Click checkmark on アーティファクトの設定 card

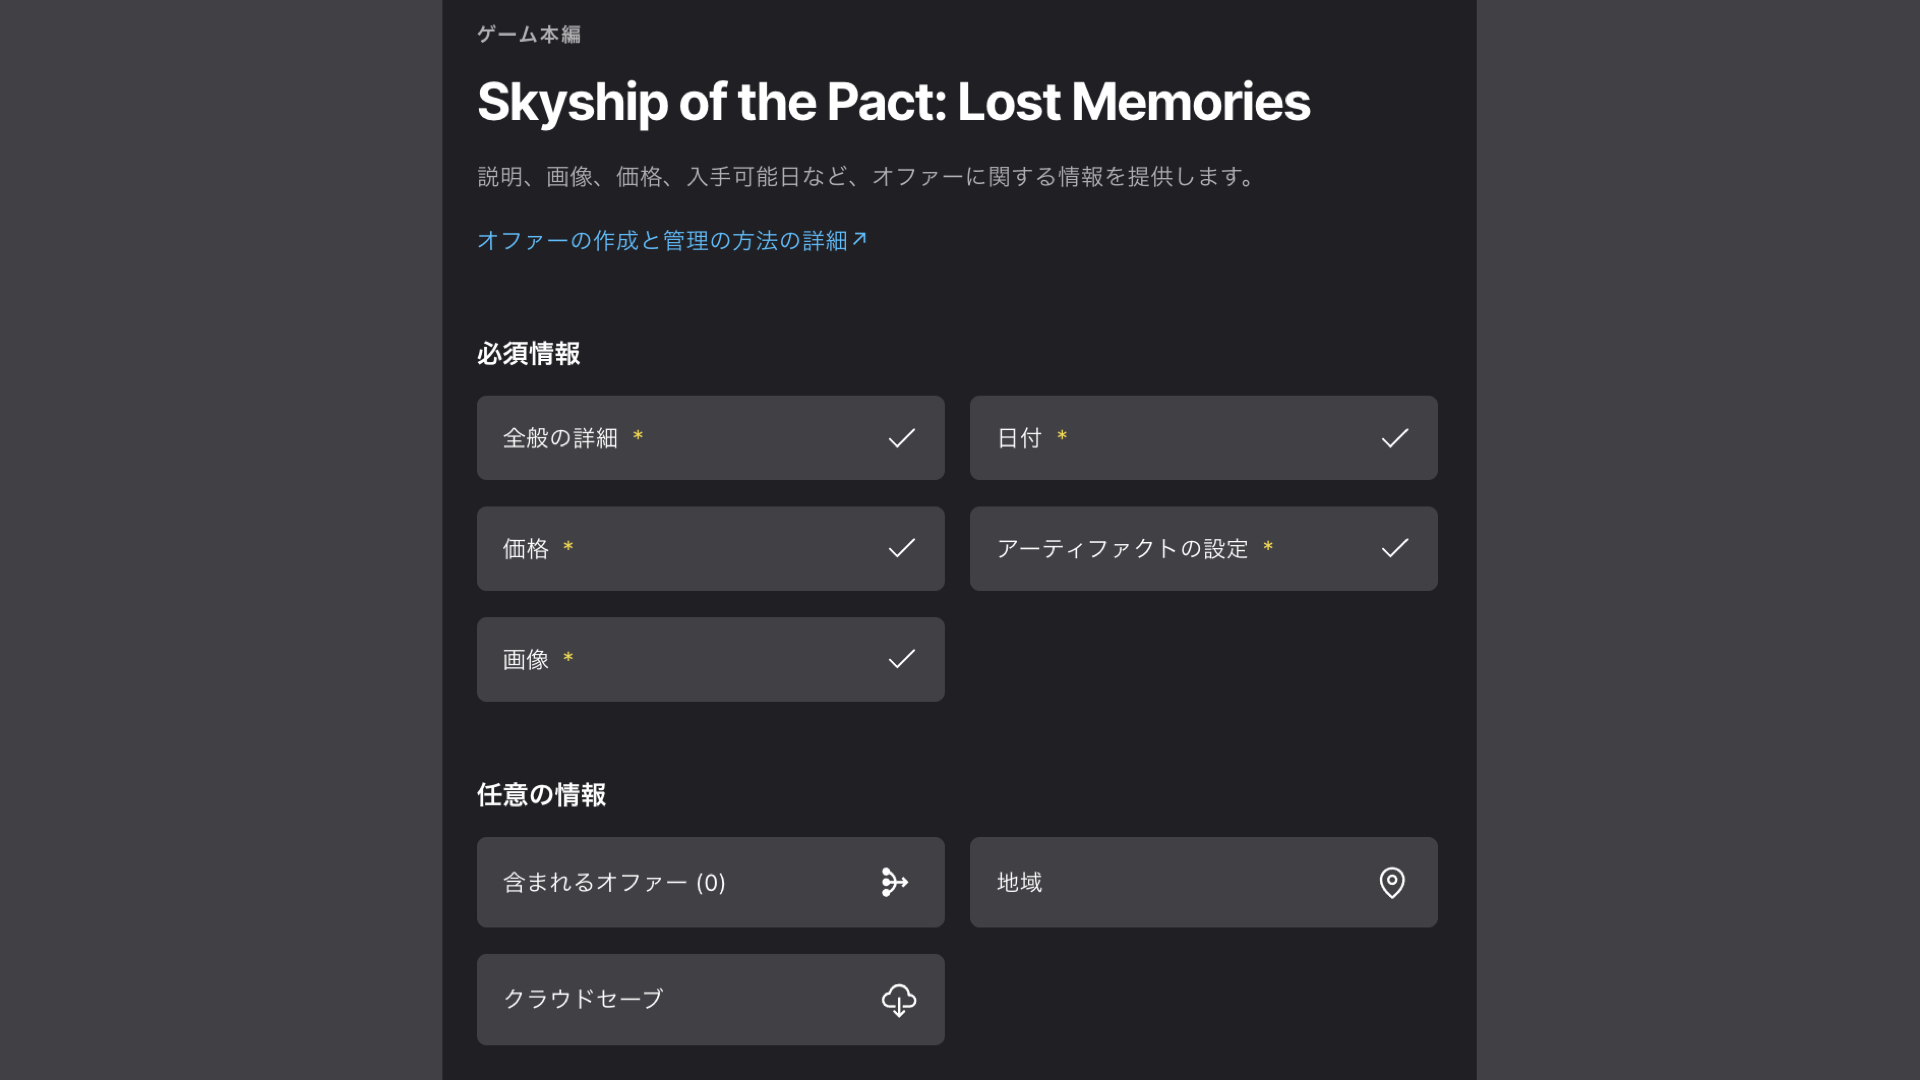1394,548
